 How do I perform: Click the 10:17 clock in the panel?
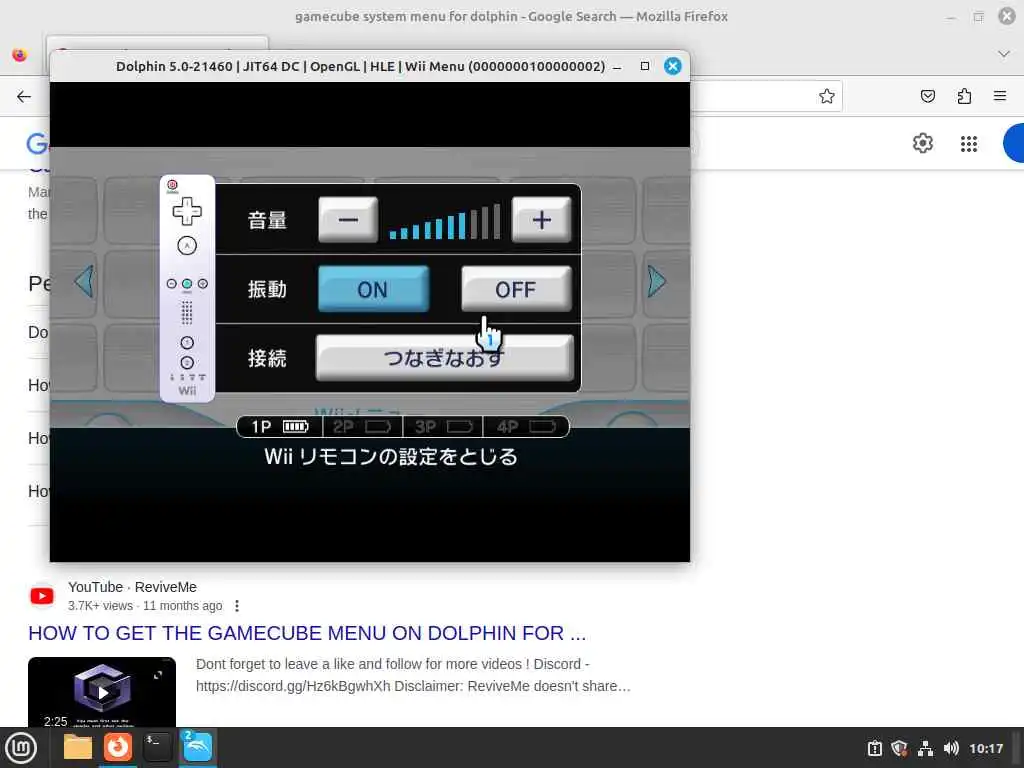(x=986, y=748)
